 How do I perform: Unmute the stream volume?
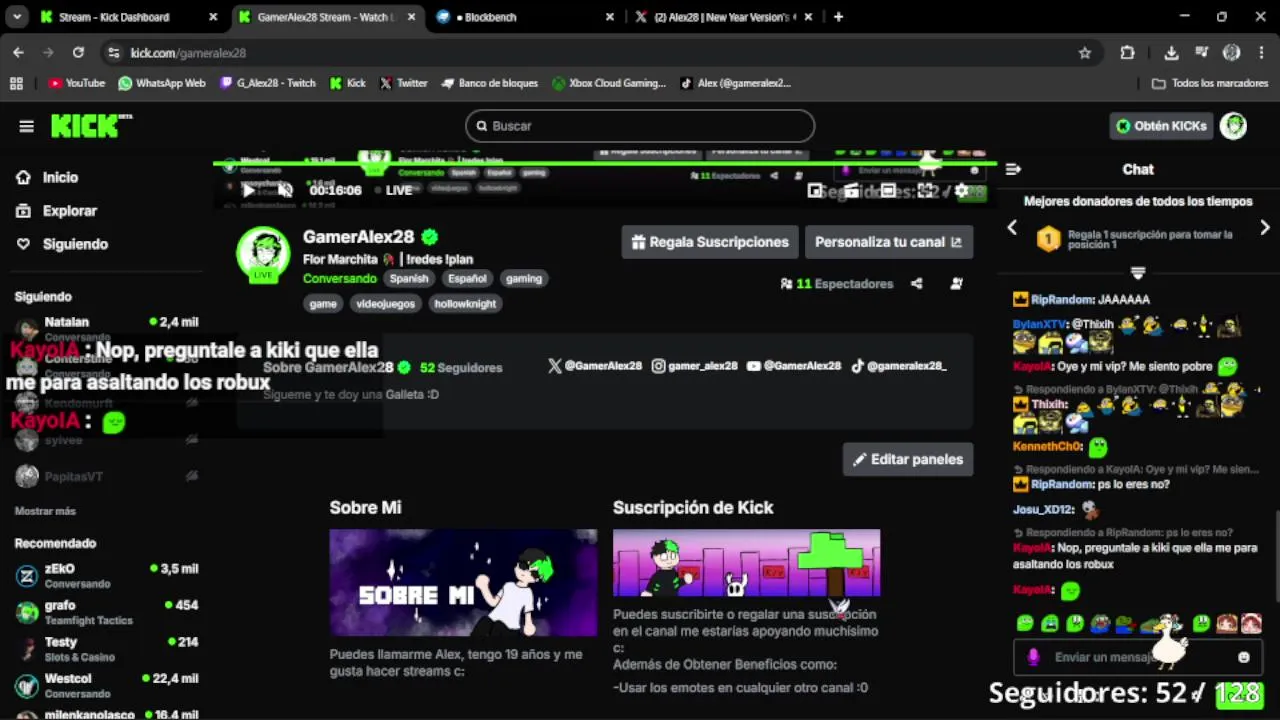[285, 190]
